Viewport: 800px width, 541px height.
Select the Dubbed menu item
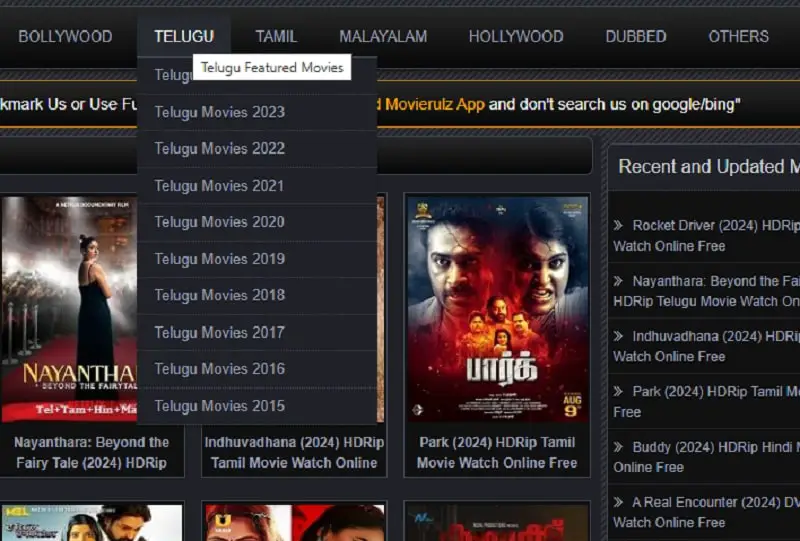point(635,36)
